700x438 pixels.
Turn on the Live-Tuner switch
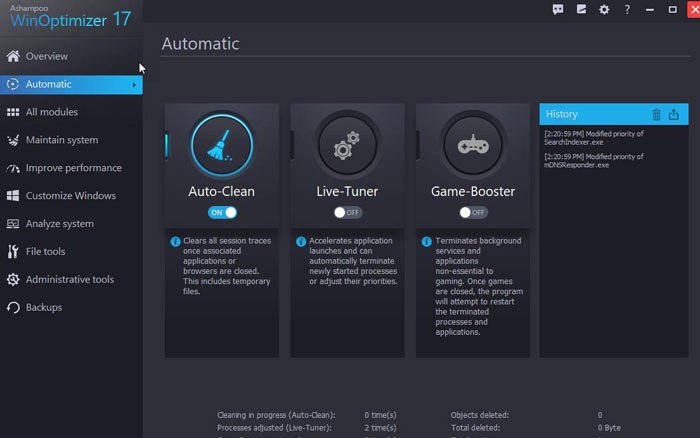[x=348, y=213]
